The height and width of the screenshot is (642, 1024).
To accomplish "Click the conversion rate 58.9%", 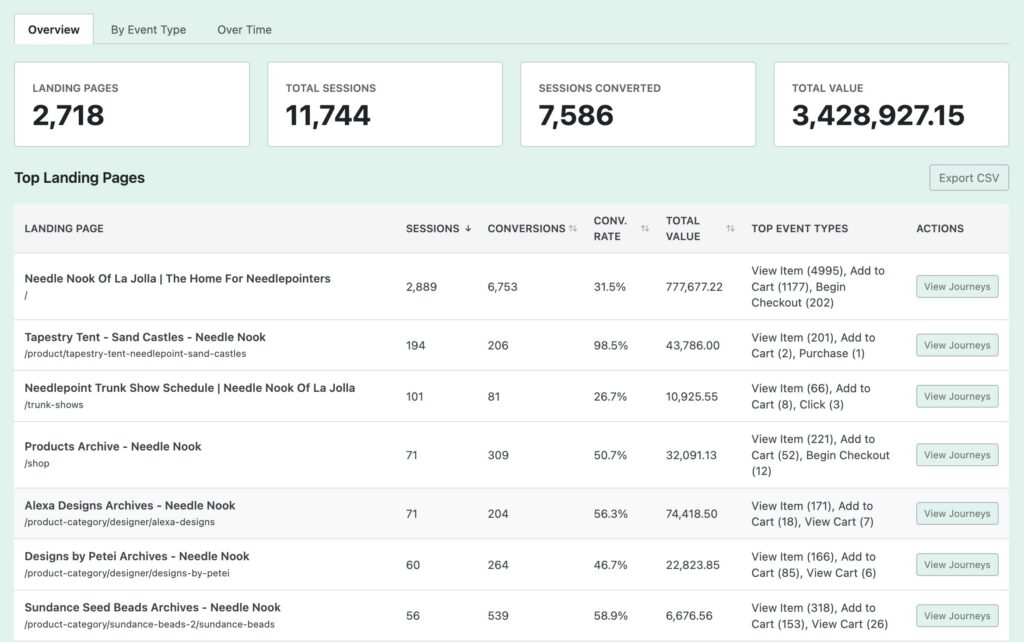I will pyautogui.click(x=611, y=616).
